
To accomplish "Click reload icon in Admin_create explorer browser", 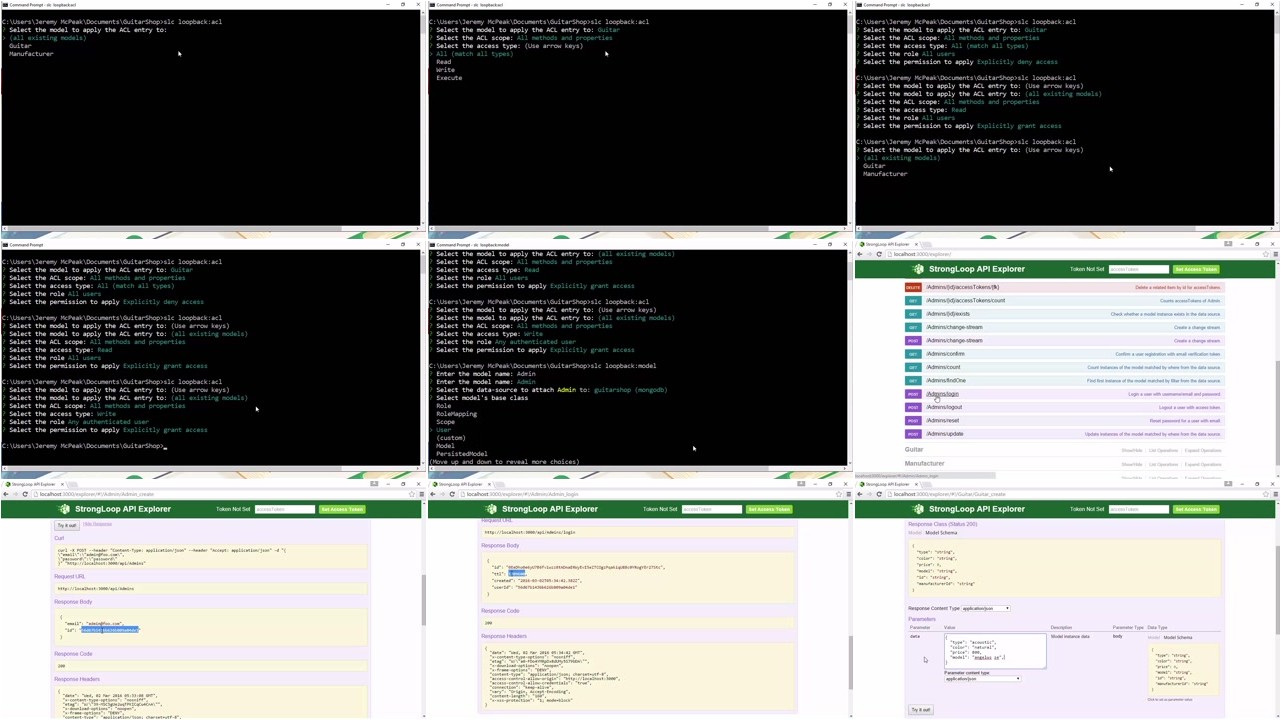I will [24, 494].
